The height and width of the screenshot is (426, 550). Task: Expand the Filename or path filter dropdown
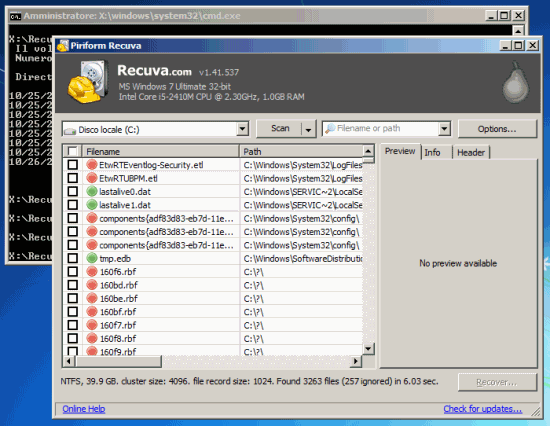tap(444, 129)
